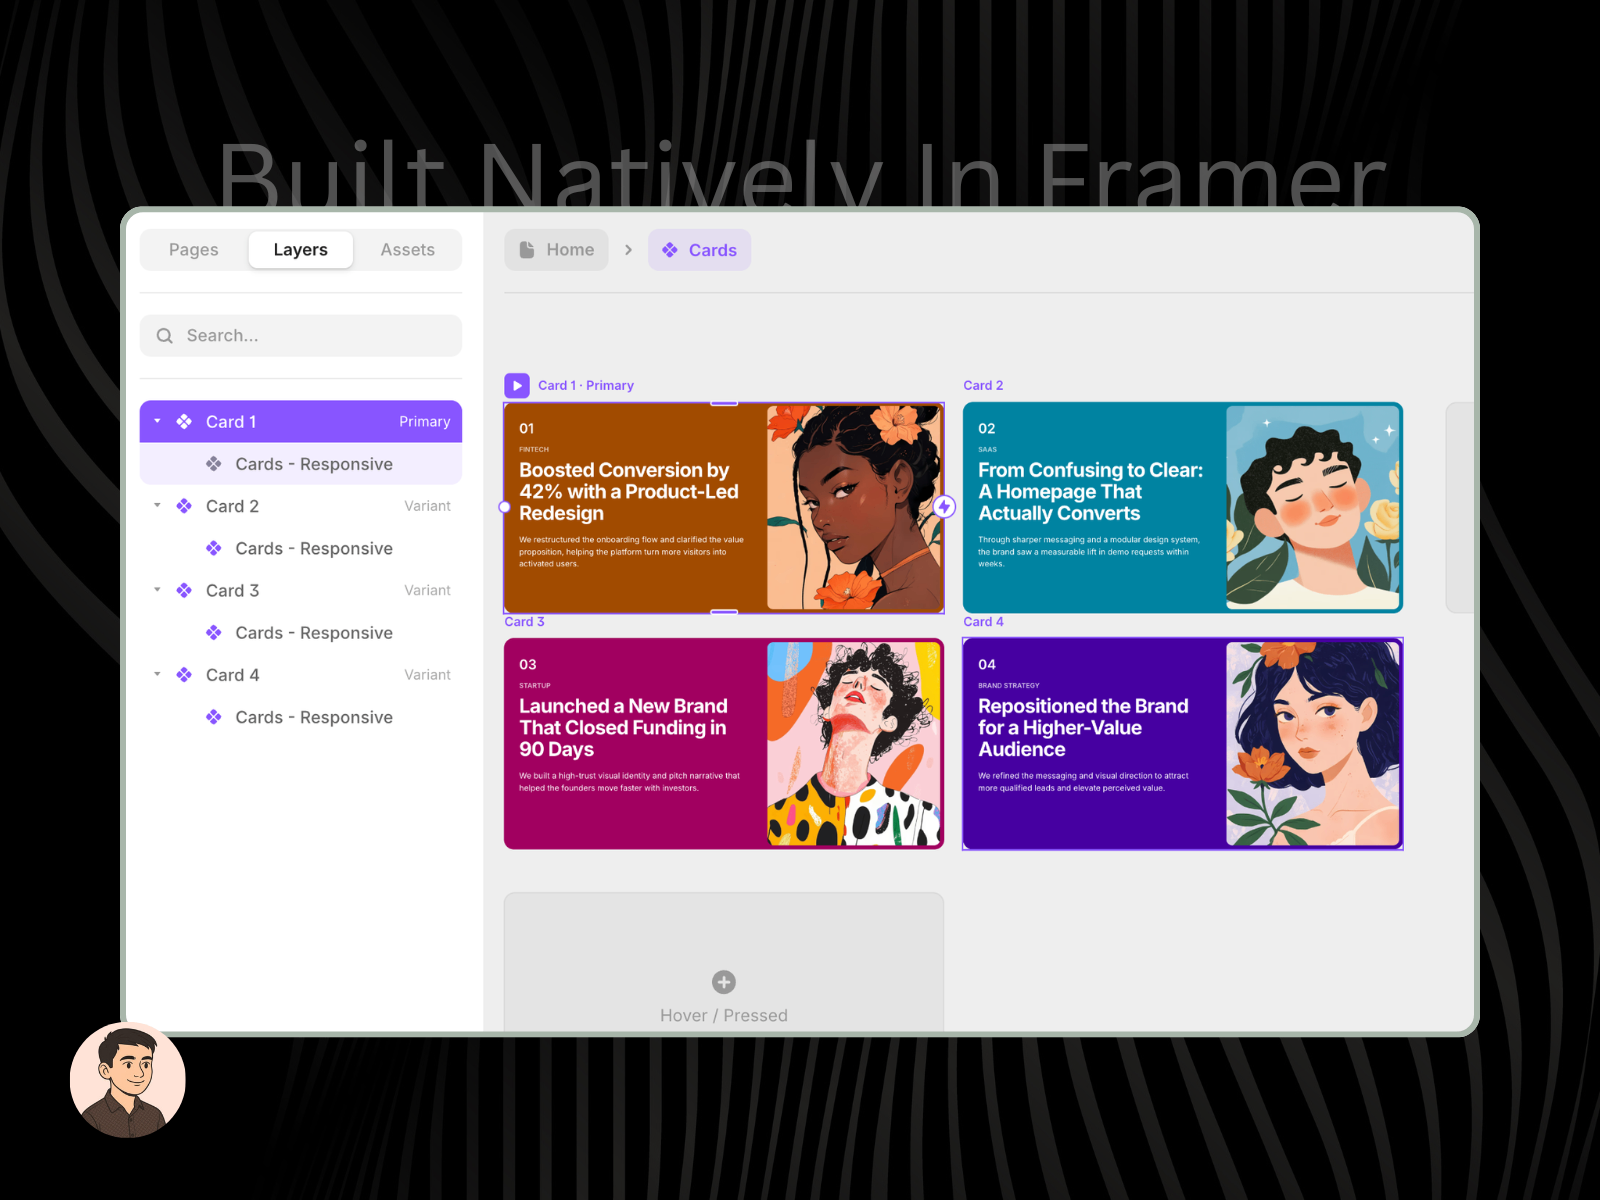This screenshot has height=1200, width=1600.
Task: Click the page icon in Home breadcrumb
Action: 527,250
